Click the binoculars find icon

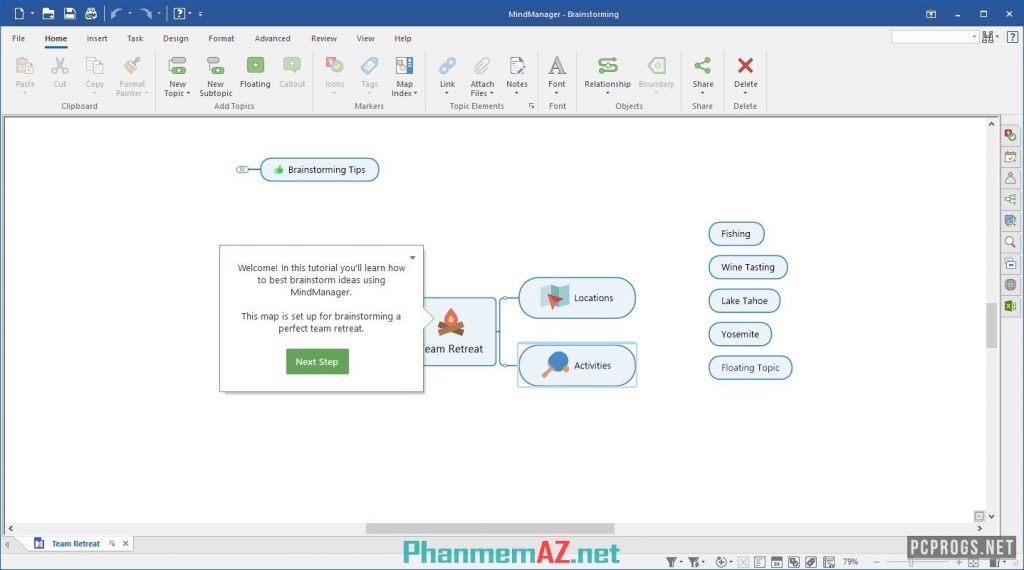[x=988, y=37]
